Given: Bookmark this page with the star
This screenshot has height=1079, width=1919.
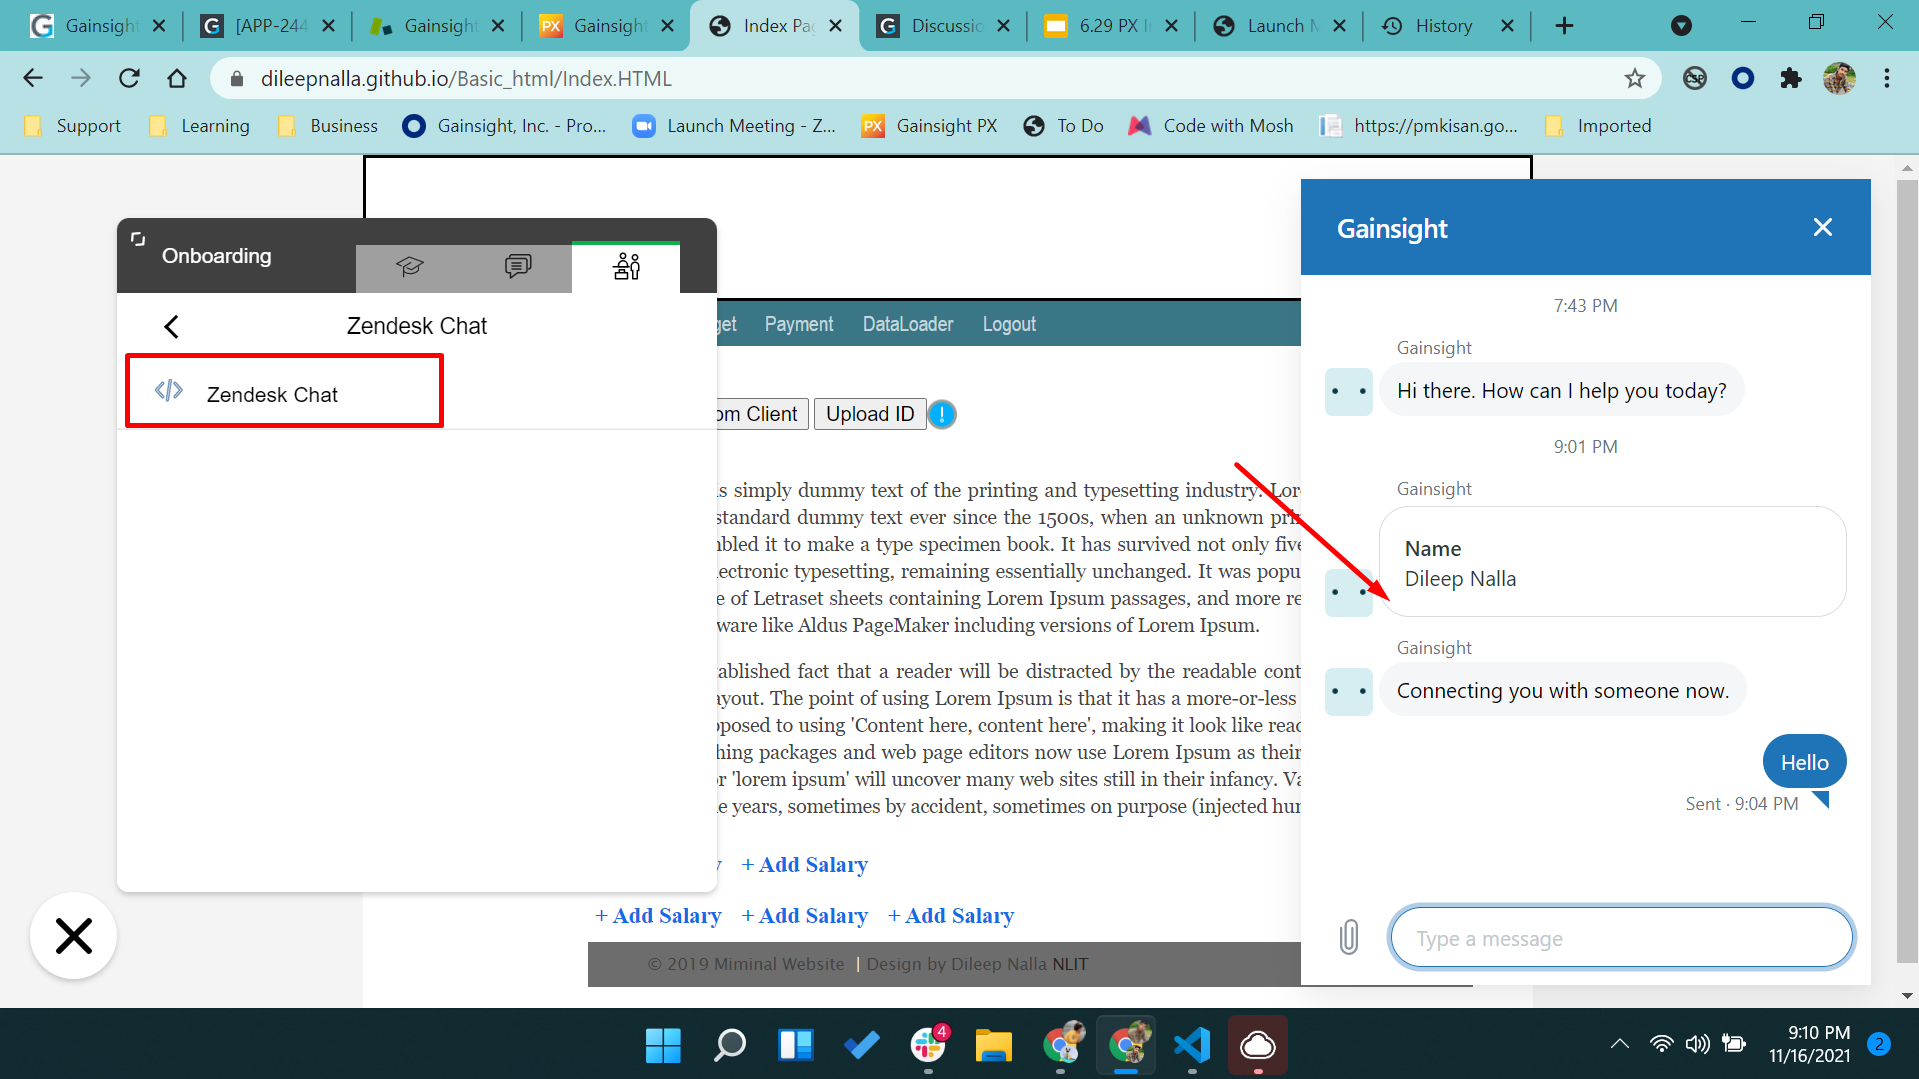Looking at the screenshot, I should click(x=1634, y=78).
